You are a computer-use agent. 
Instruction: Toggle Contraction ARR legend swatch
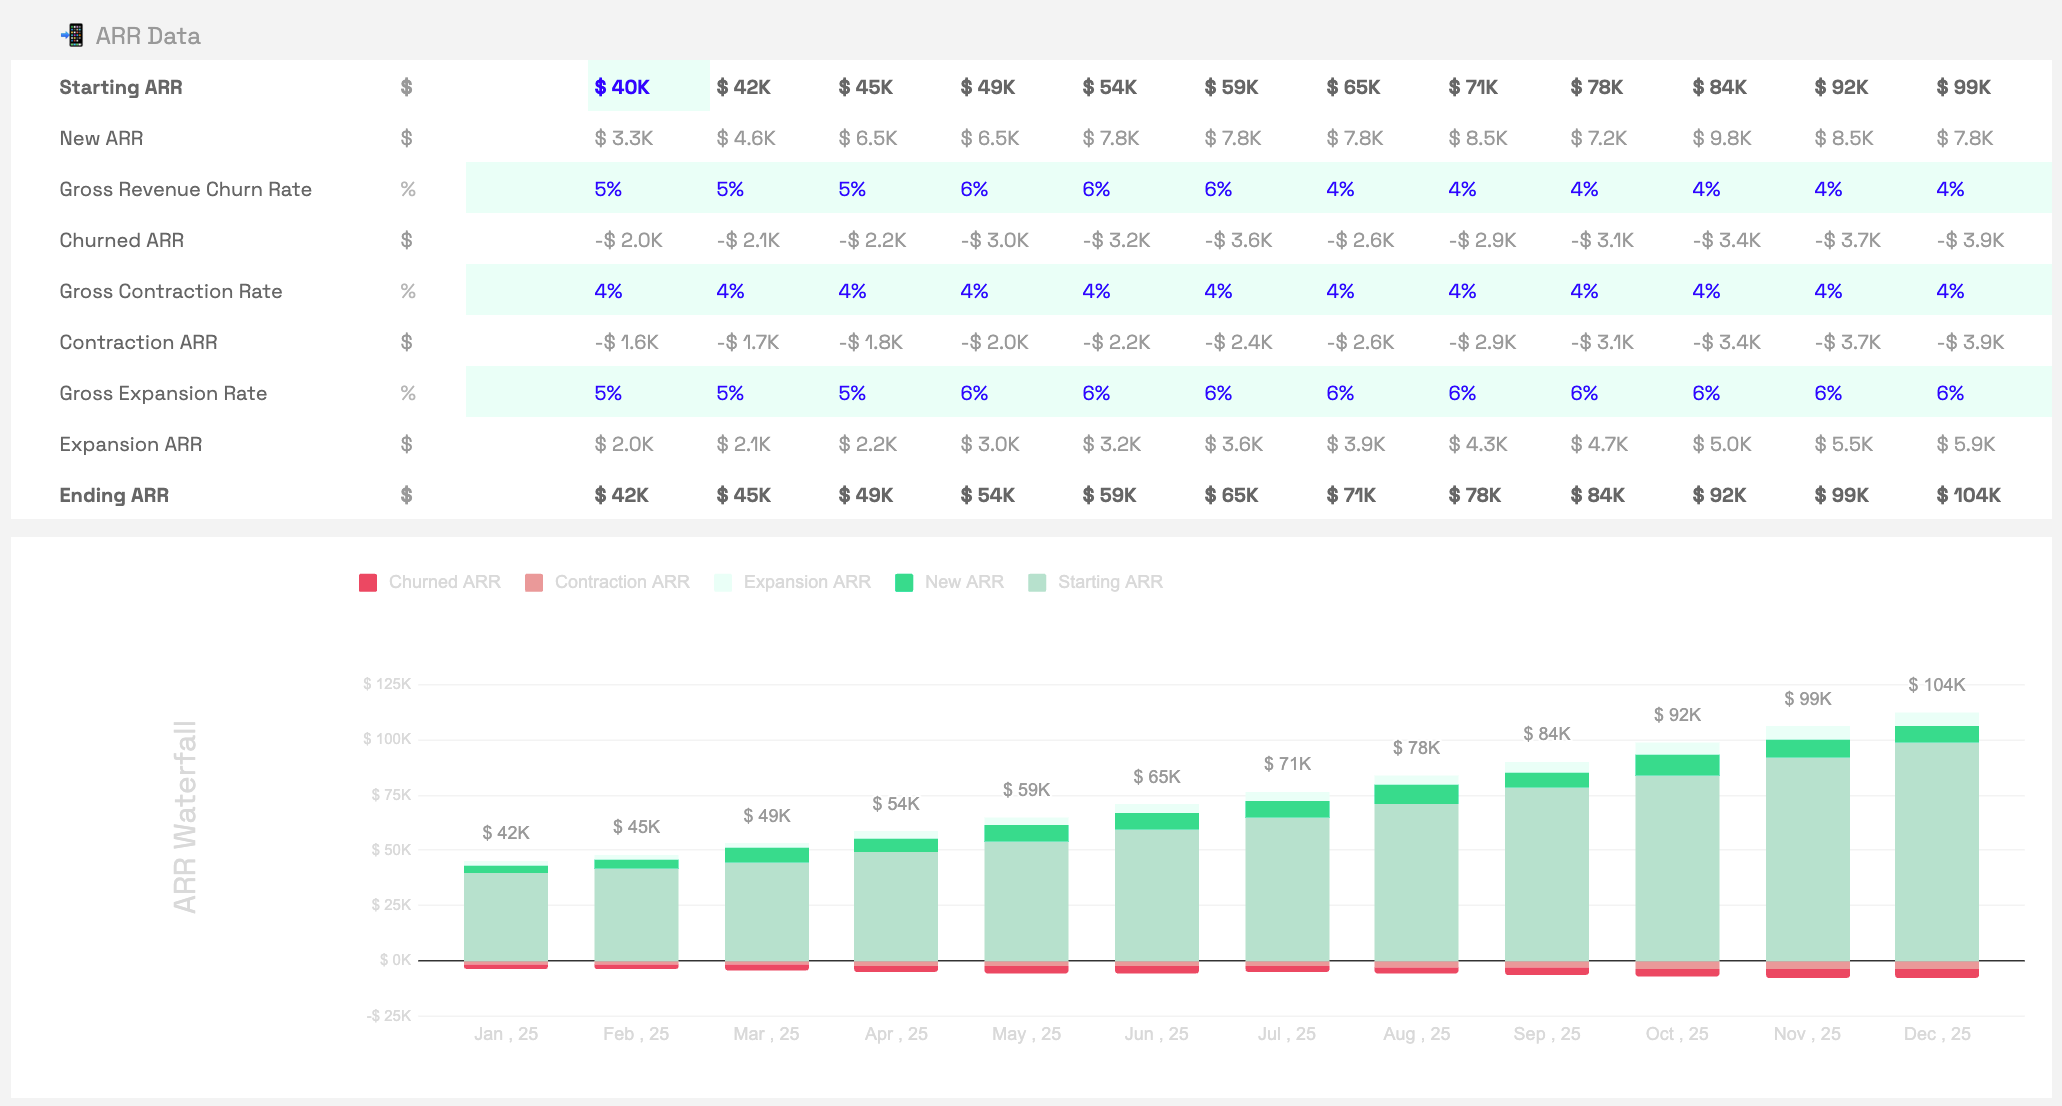(534, 583)
